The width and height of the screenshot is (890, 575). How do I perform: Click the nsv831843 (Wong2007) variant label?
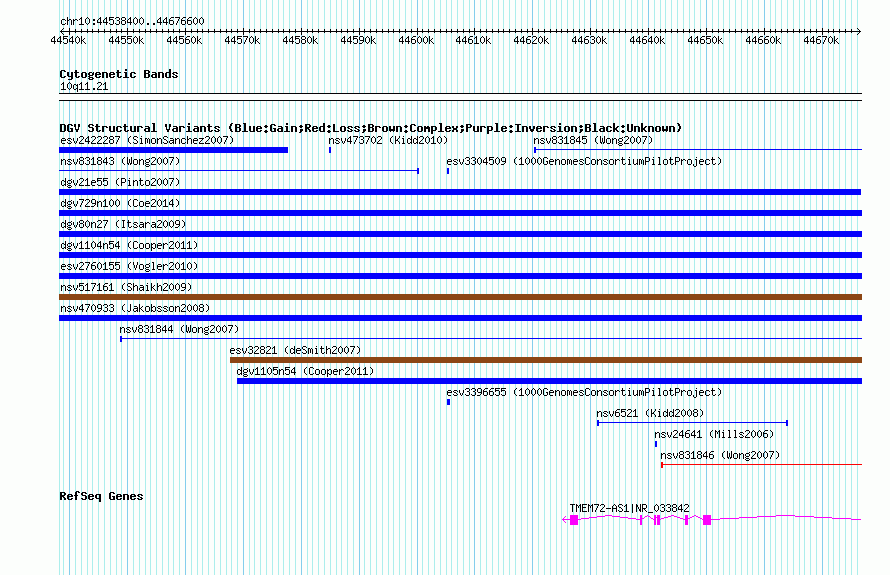120,161
